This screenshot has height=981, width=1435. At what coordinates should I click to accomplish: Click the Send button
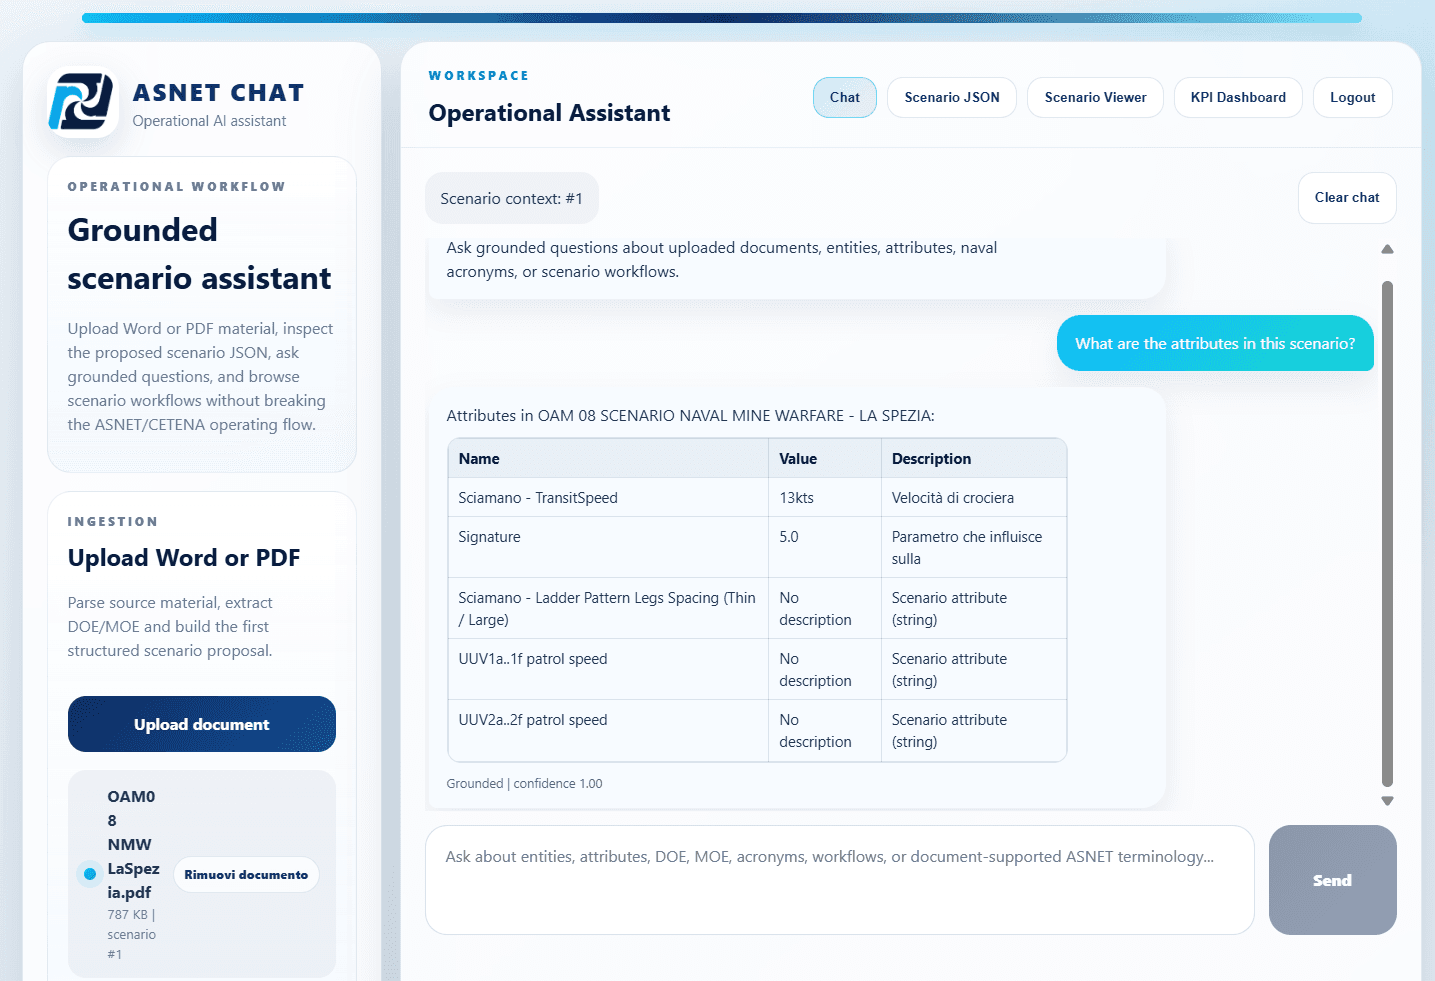pyautogui.click(x=1332, y=880)
